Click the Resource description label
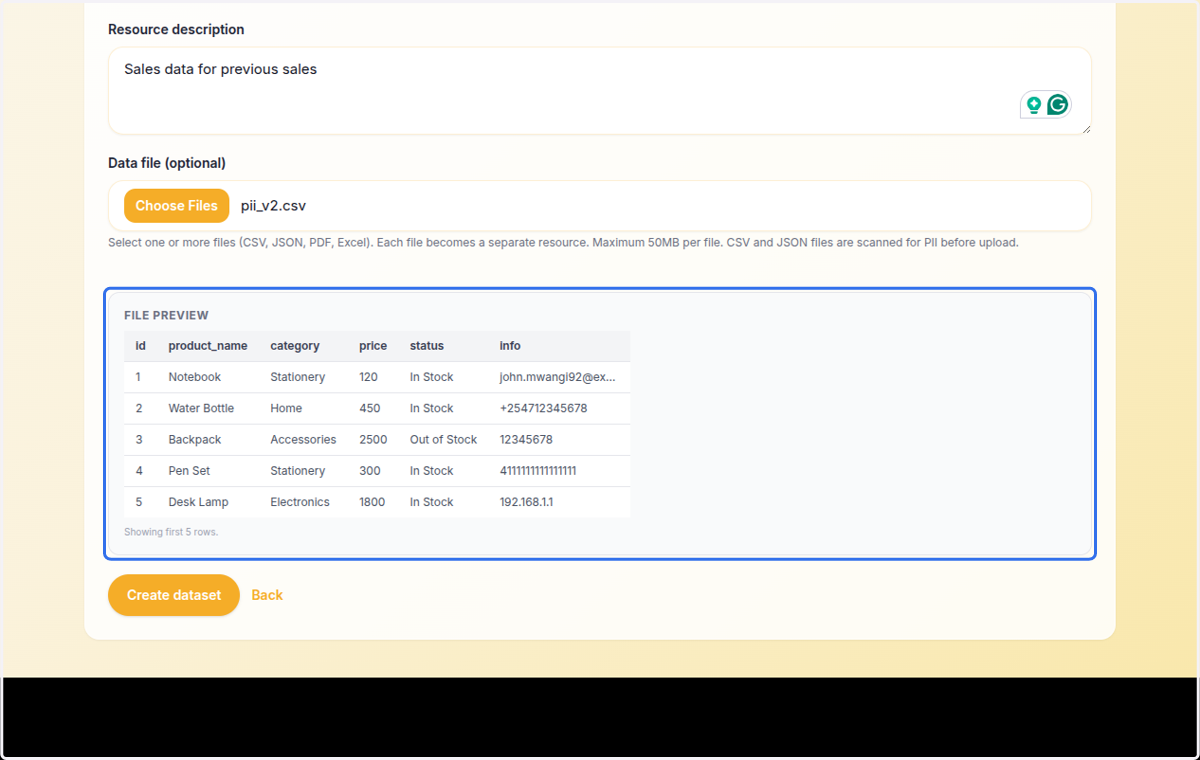1200x760 pixels. tap(176, 30)
